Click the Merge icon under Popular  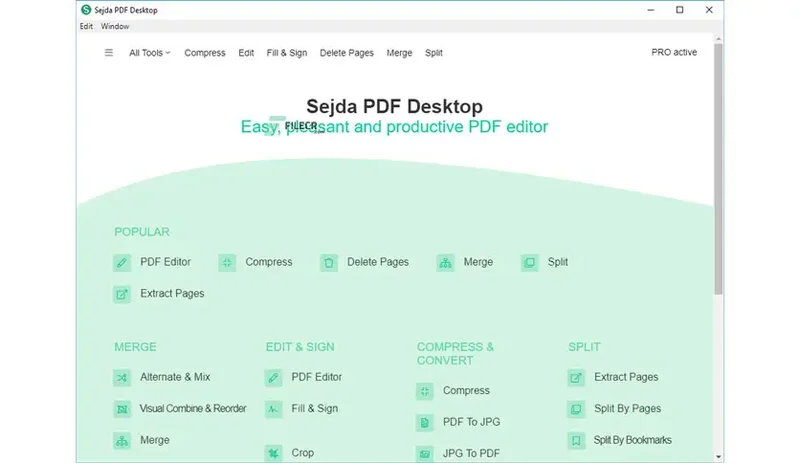coord(445,262)
